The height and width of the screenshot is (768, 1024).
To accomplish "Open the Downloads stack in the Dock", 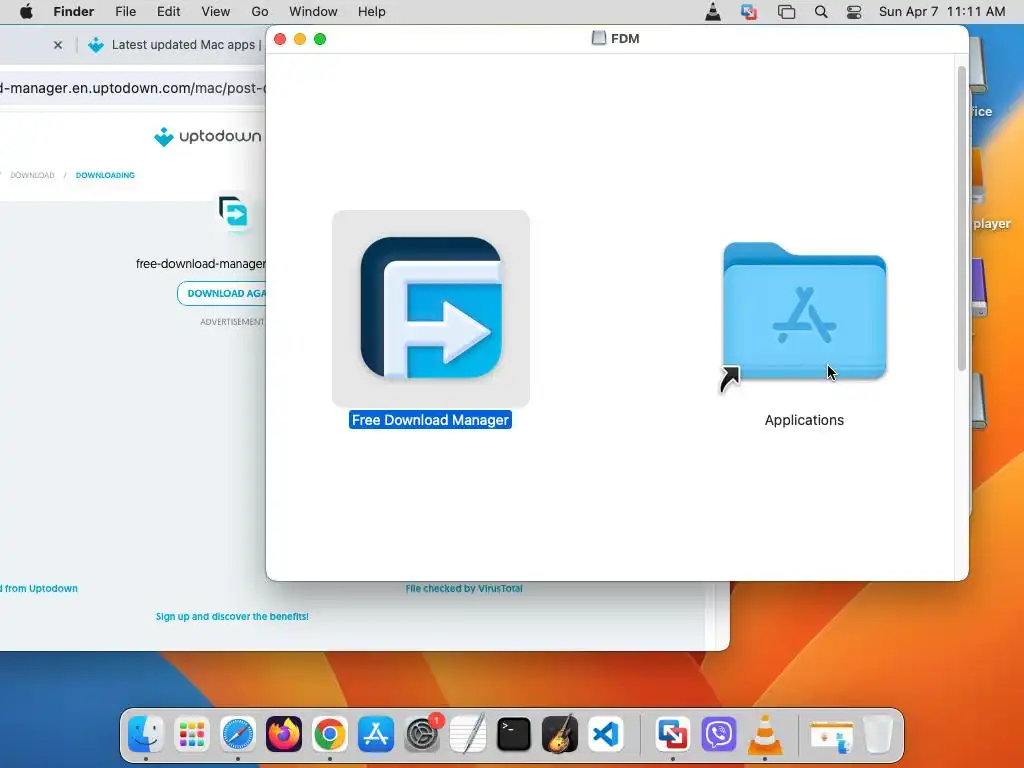I will 831,735.
